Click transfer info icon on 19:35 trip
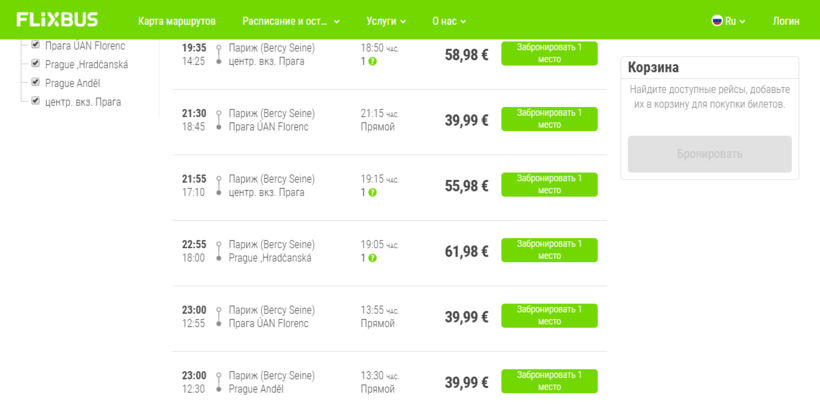The image size is (820, 406). [372, 62]
